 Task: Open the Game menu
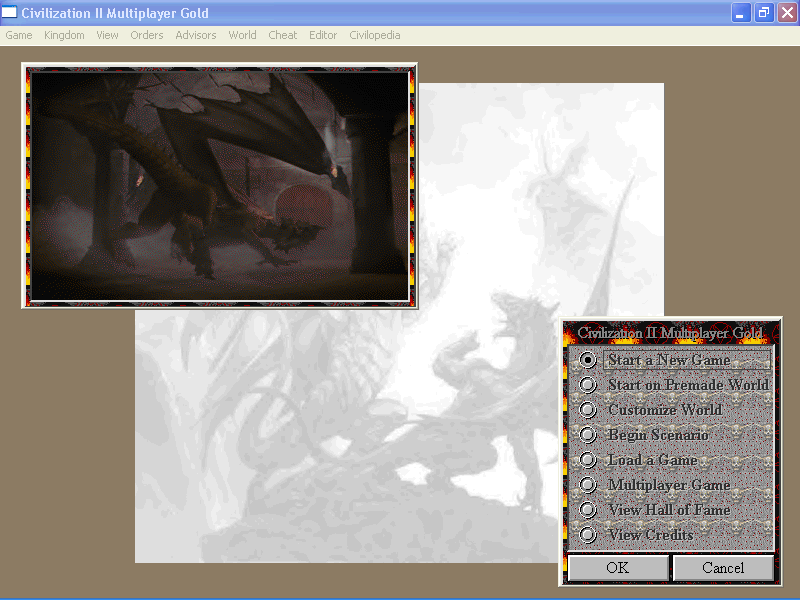(x=19, y=35)
